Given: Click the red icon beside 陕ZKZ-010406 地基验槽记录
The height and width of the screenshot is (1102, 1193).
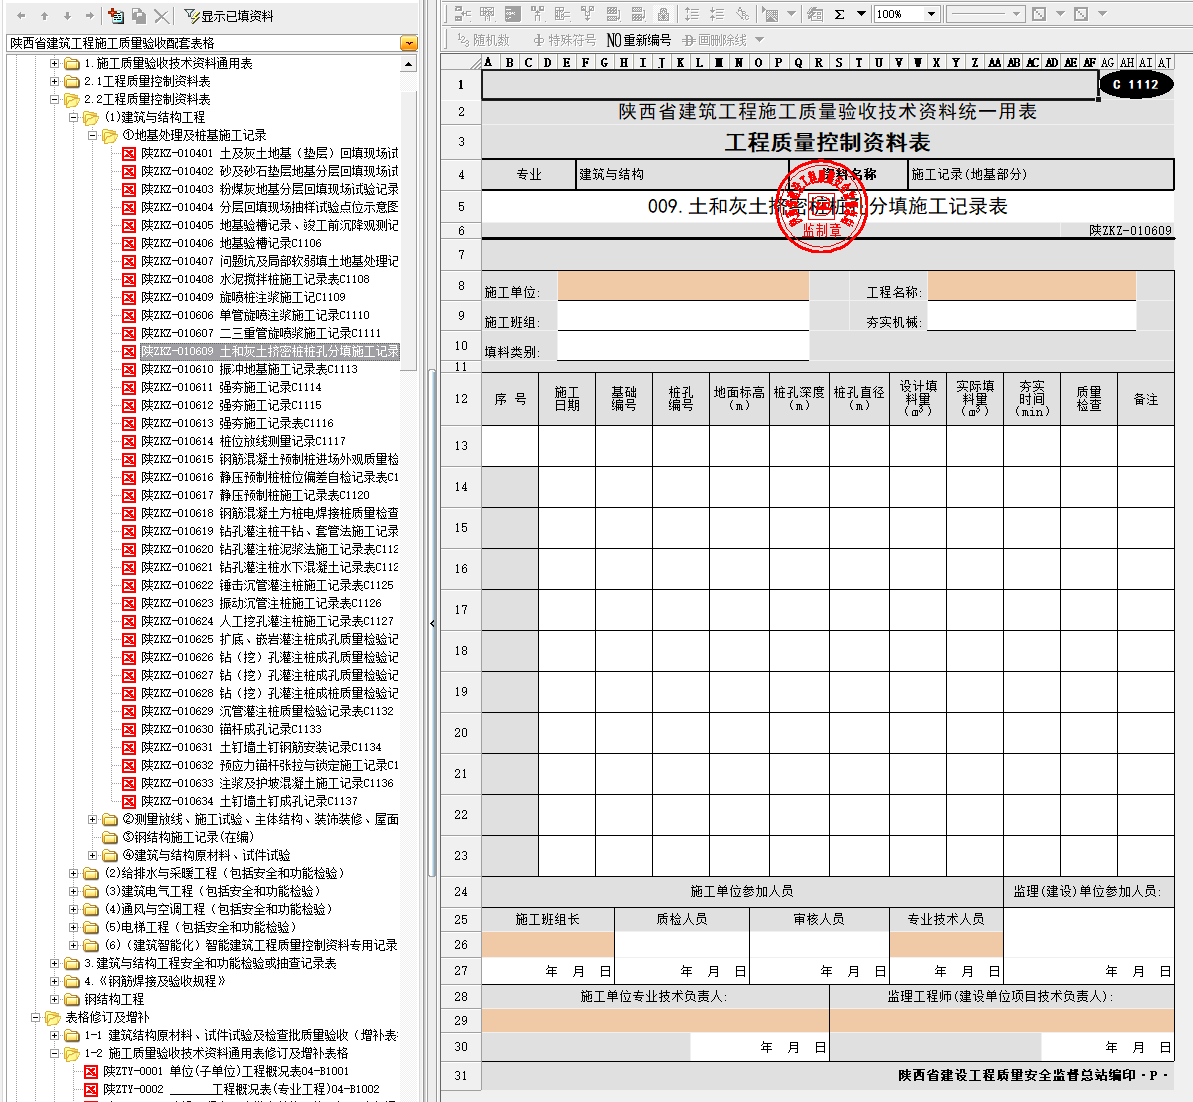Looking at the screenshot, I should coord(129,244).
